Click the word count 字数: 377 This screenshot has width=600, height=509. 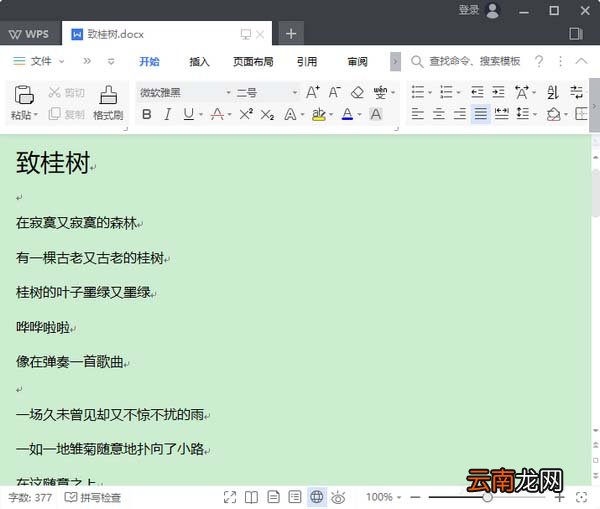[x=30, y=497]
